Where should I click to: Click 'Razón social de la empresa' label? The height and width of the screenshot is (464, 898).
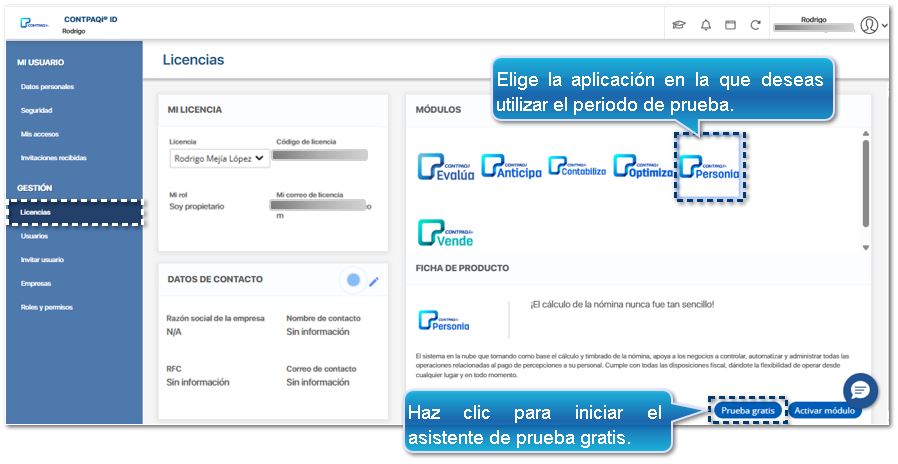tap(215, 318)
